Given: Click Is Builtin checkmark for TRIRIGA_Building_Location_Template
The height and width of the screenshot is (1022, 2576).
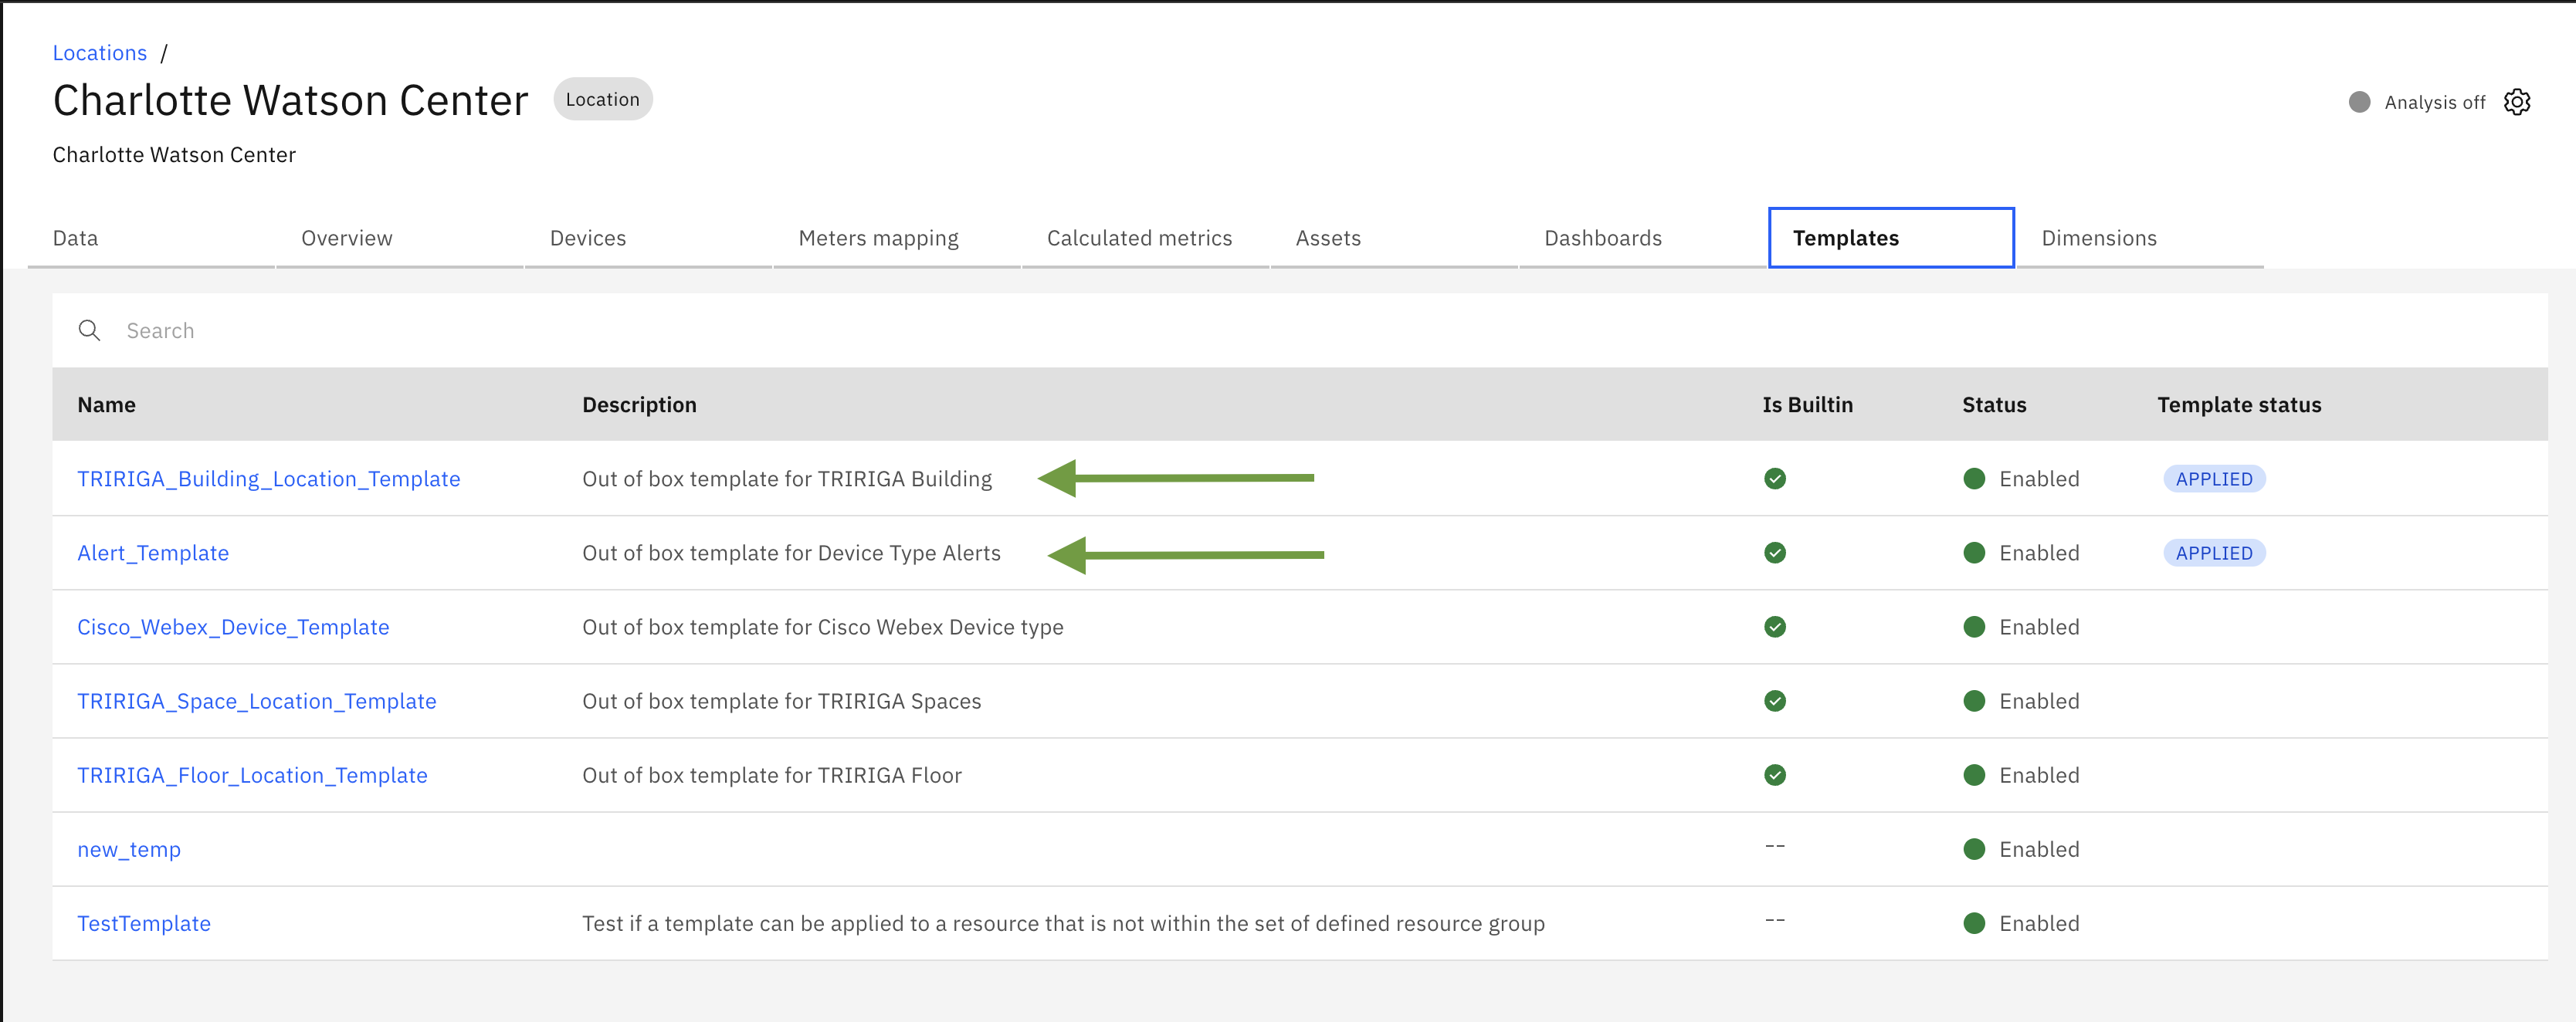Looking at the screenshot, I should pos(1775,479).
